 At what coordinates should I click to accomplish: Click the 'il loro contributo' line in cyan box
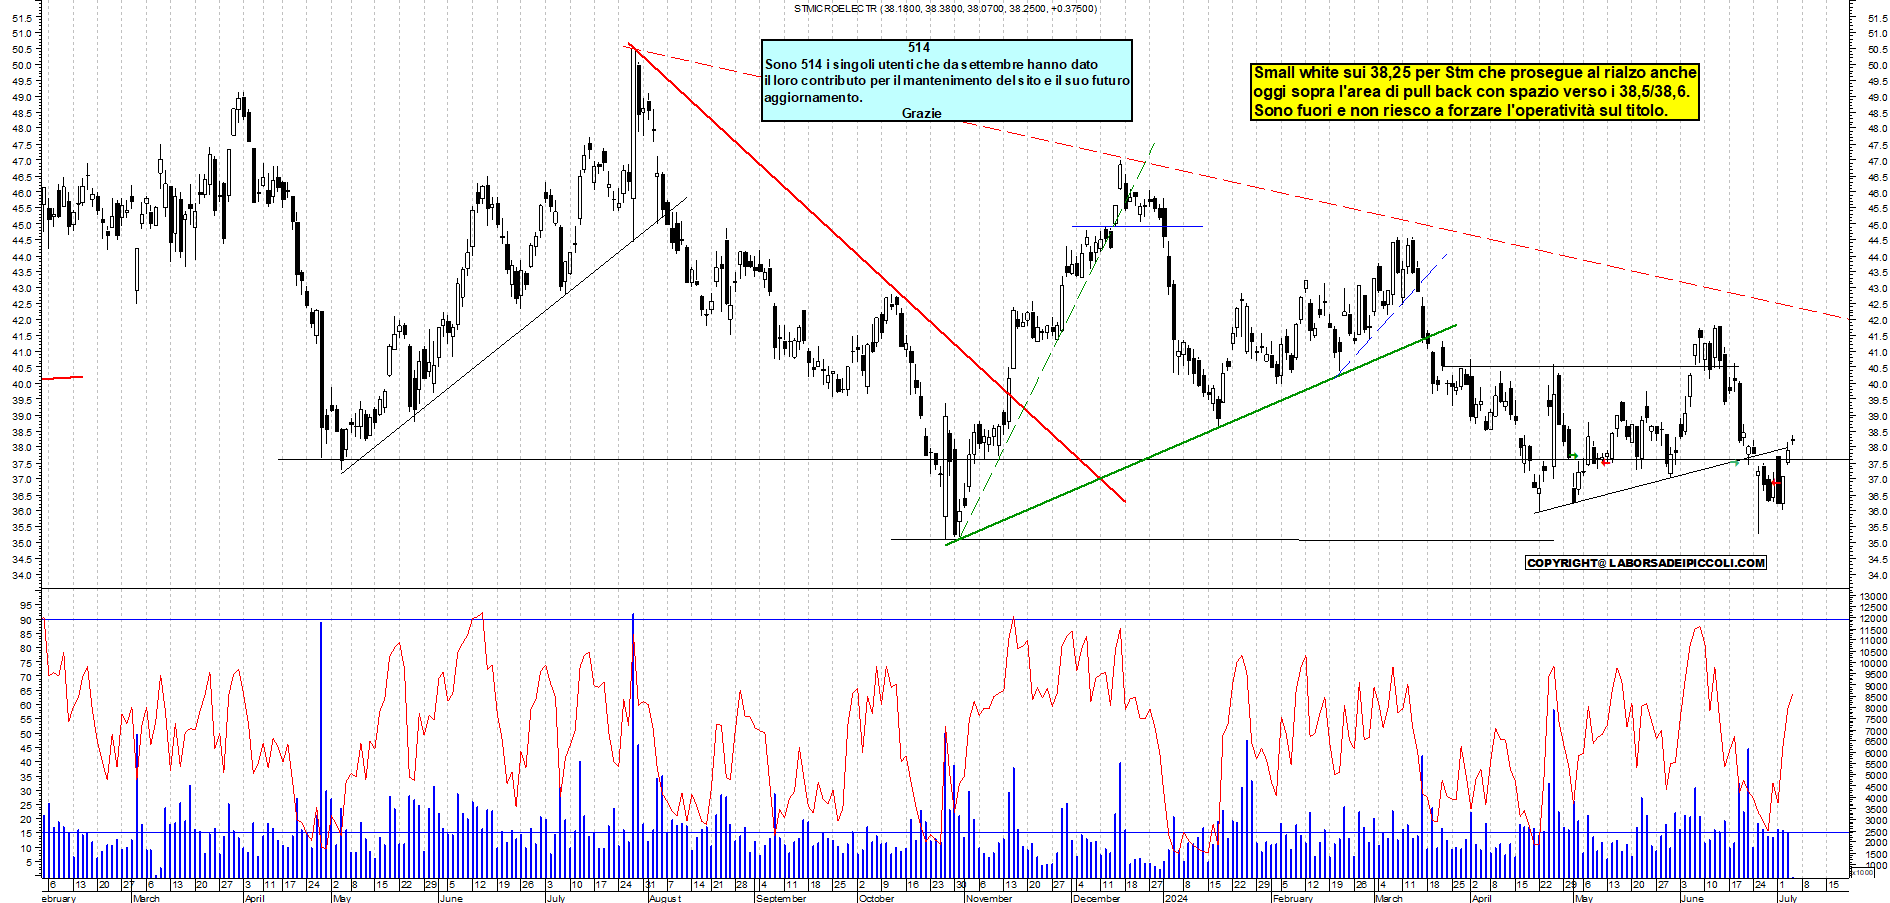click(947, 81)
